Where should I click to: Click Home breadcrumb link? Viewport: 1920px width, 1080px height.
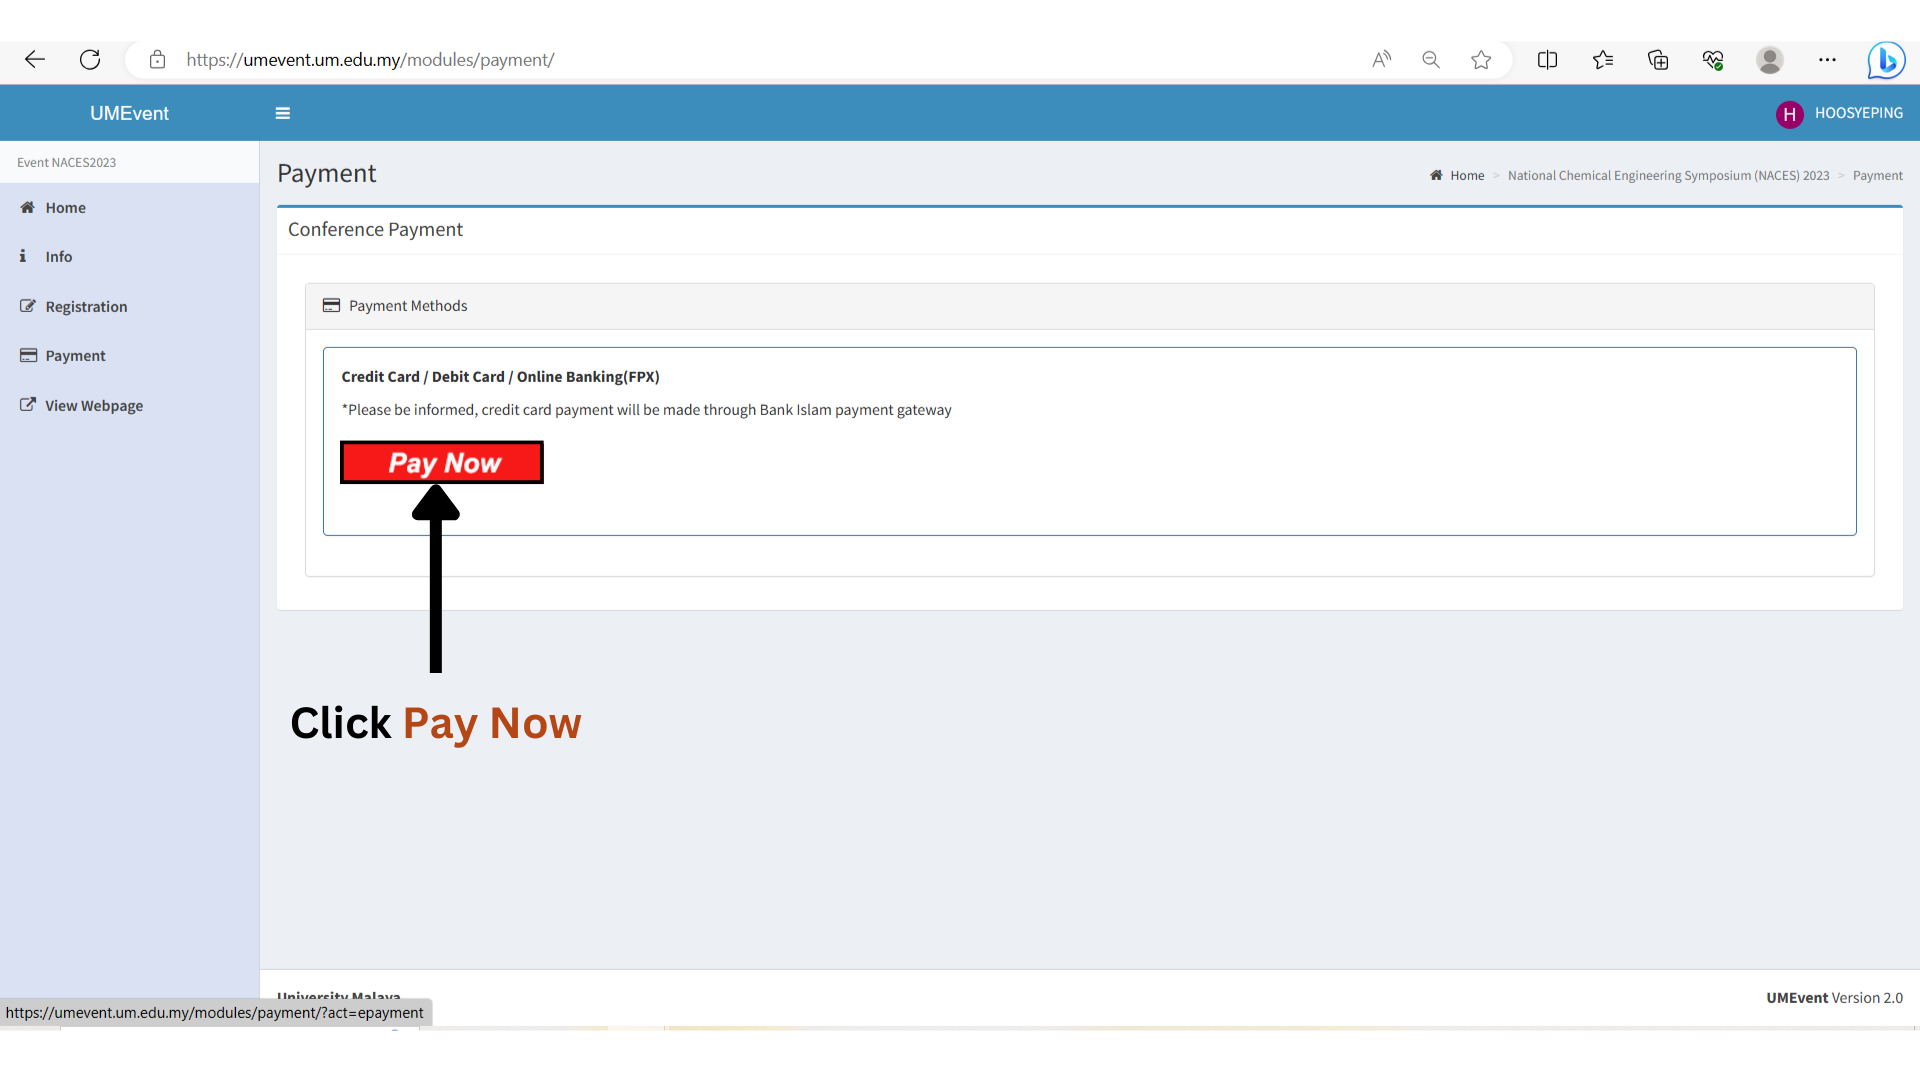1467,176
